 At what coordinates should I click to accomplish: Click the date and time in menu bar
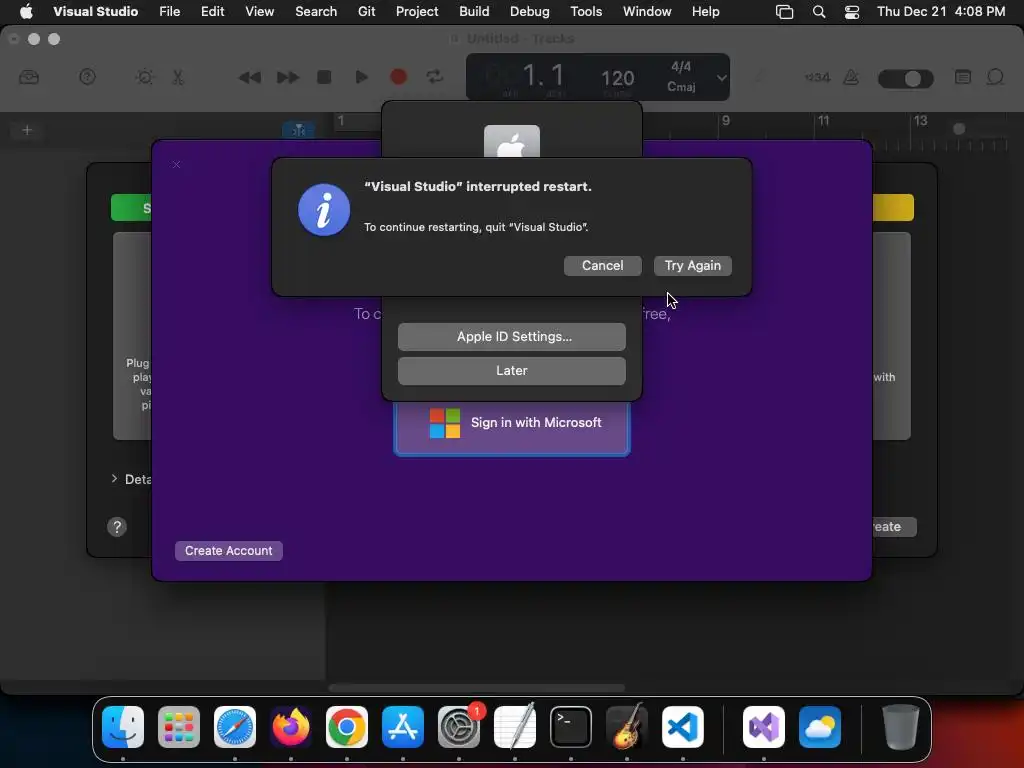[940, 11]
